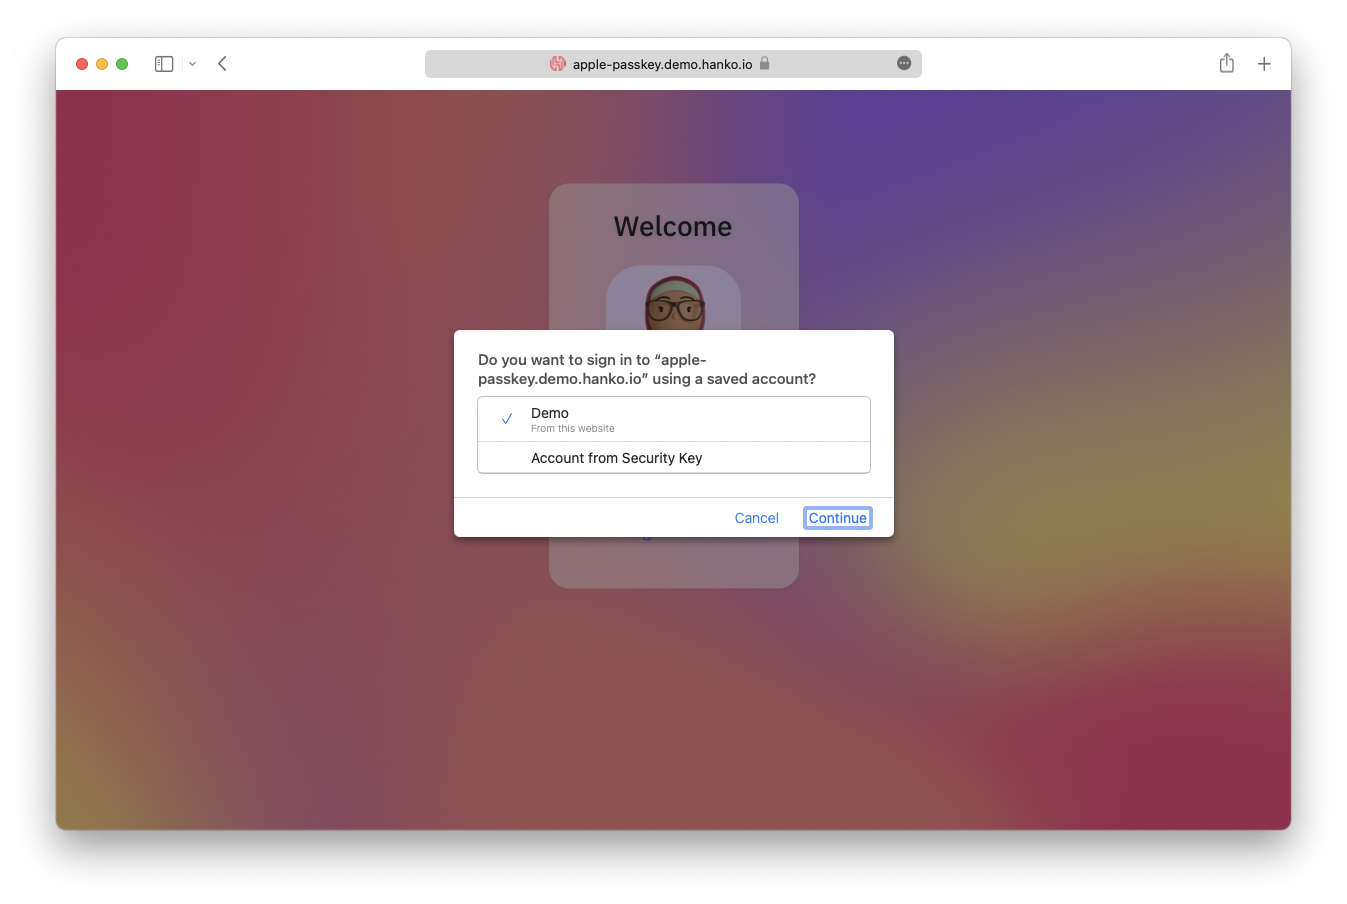Click Continue to sign in
The image size is (1347, 904).
[838, 518]
